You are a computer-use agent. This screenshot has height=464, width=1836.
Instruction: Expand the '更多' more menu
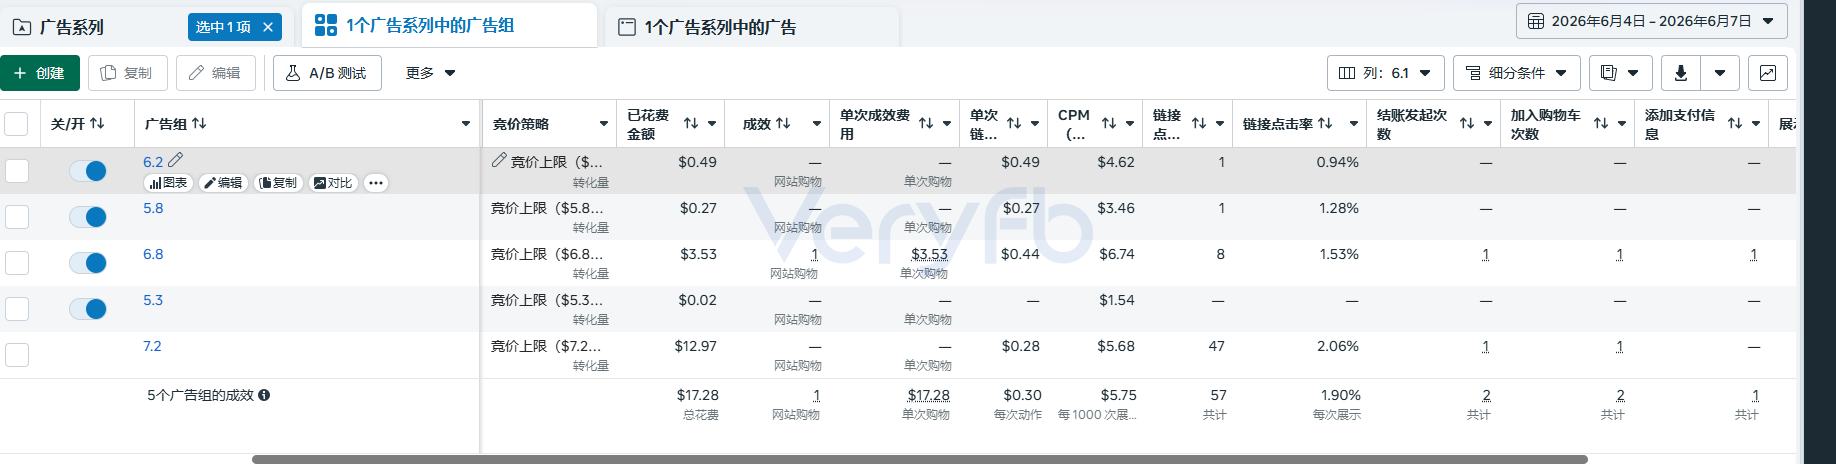[x=430, y=73]
